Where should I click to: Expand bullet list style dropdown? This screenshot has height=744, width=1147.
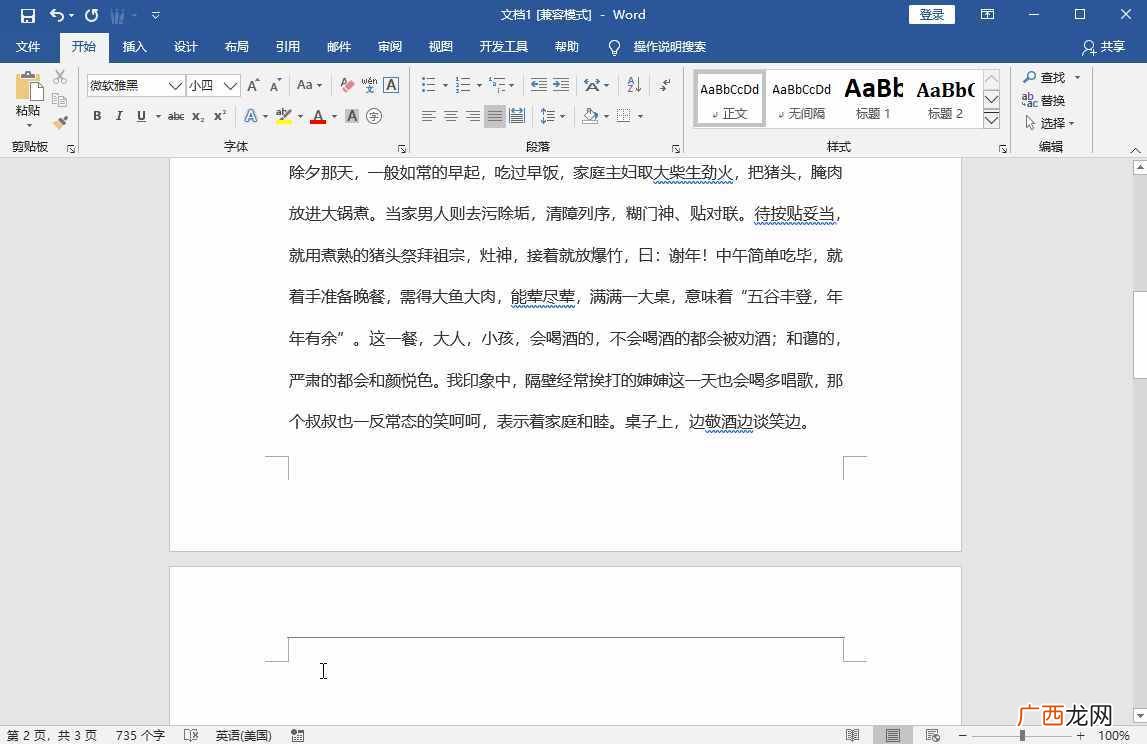tap(445, 86)
